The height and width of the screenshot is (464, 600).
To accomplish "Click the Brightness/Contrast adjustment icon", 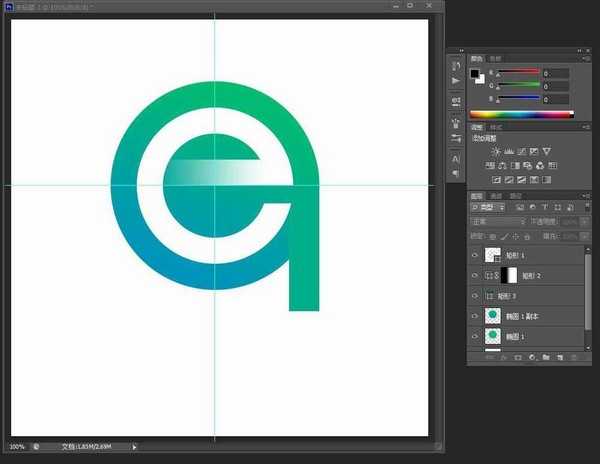I will click(496, 151).
